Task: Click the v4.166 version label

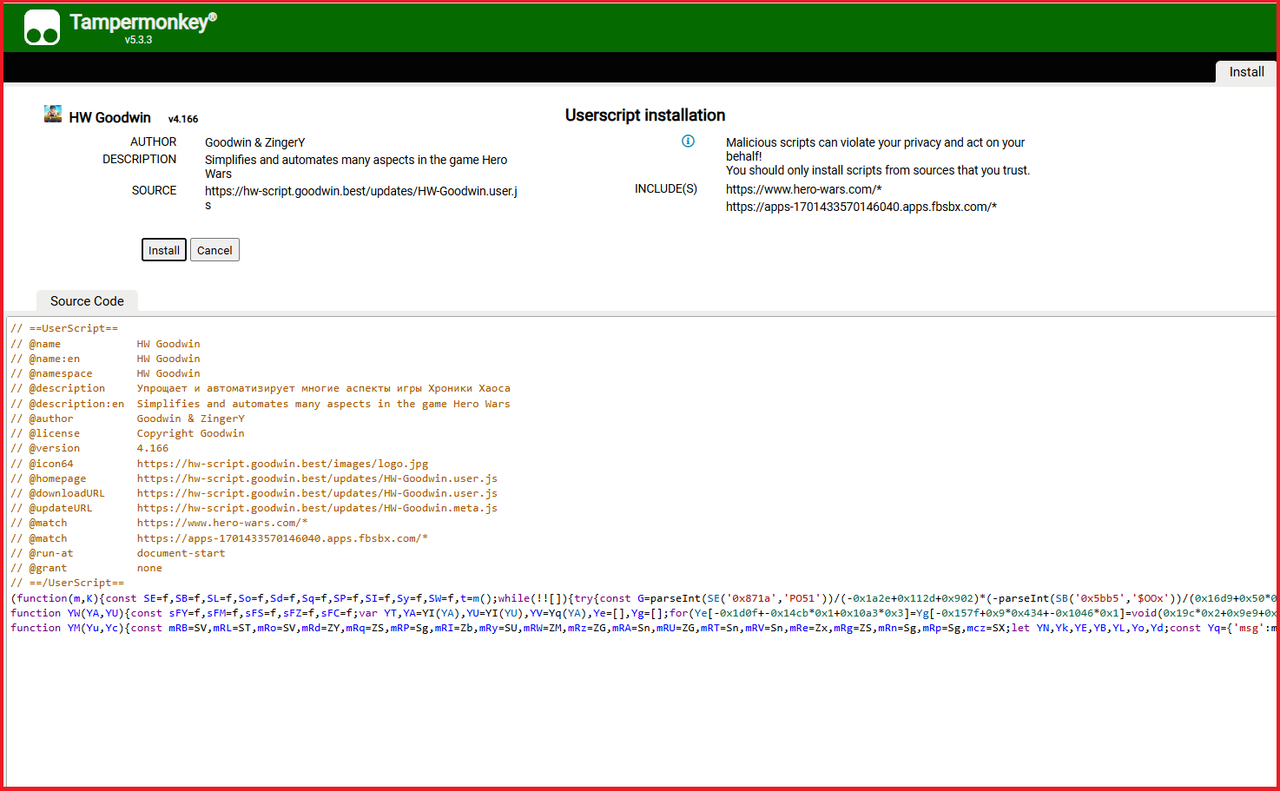Action: tap(183, 119)
